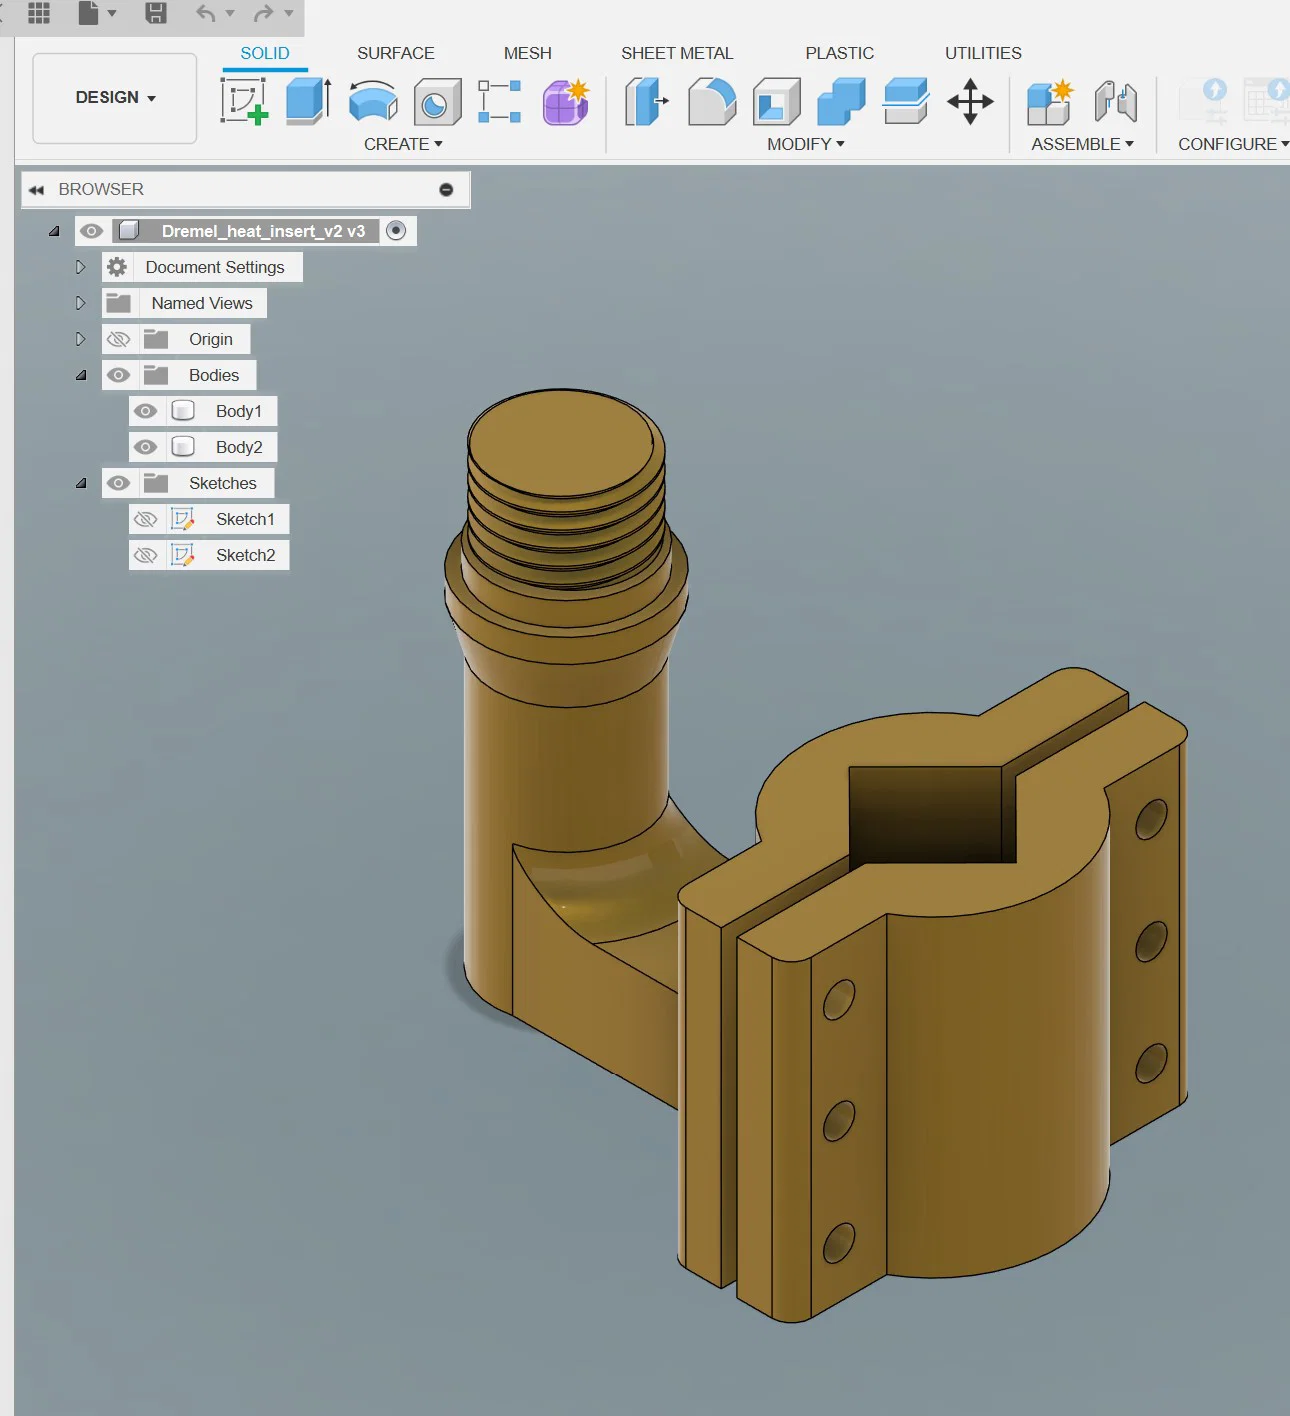Switch to the SURFACE tab

point(395,53)
